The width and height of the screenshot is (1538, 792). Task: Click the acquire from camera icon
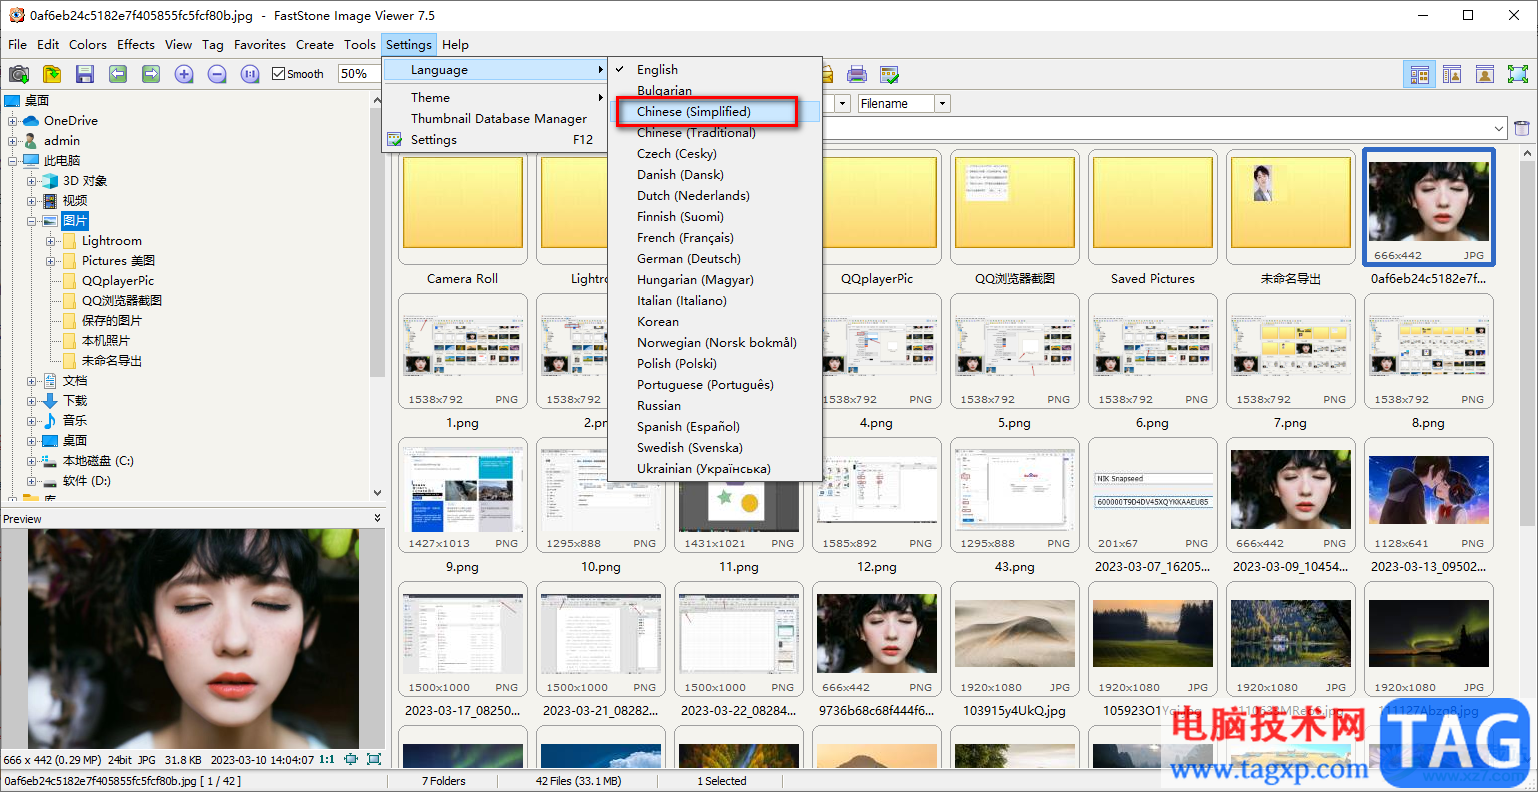(19, 74)
